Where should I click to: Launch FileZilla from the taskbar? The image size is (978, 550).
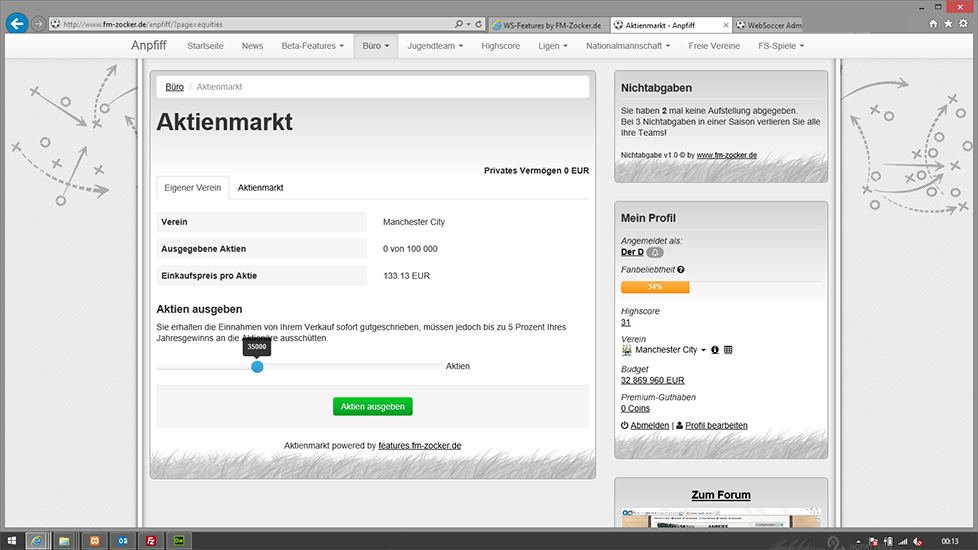150,541
